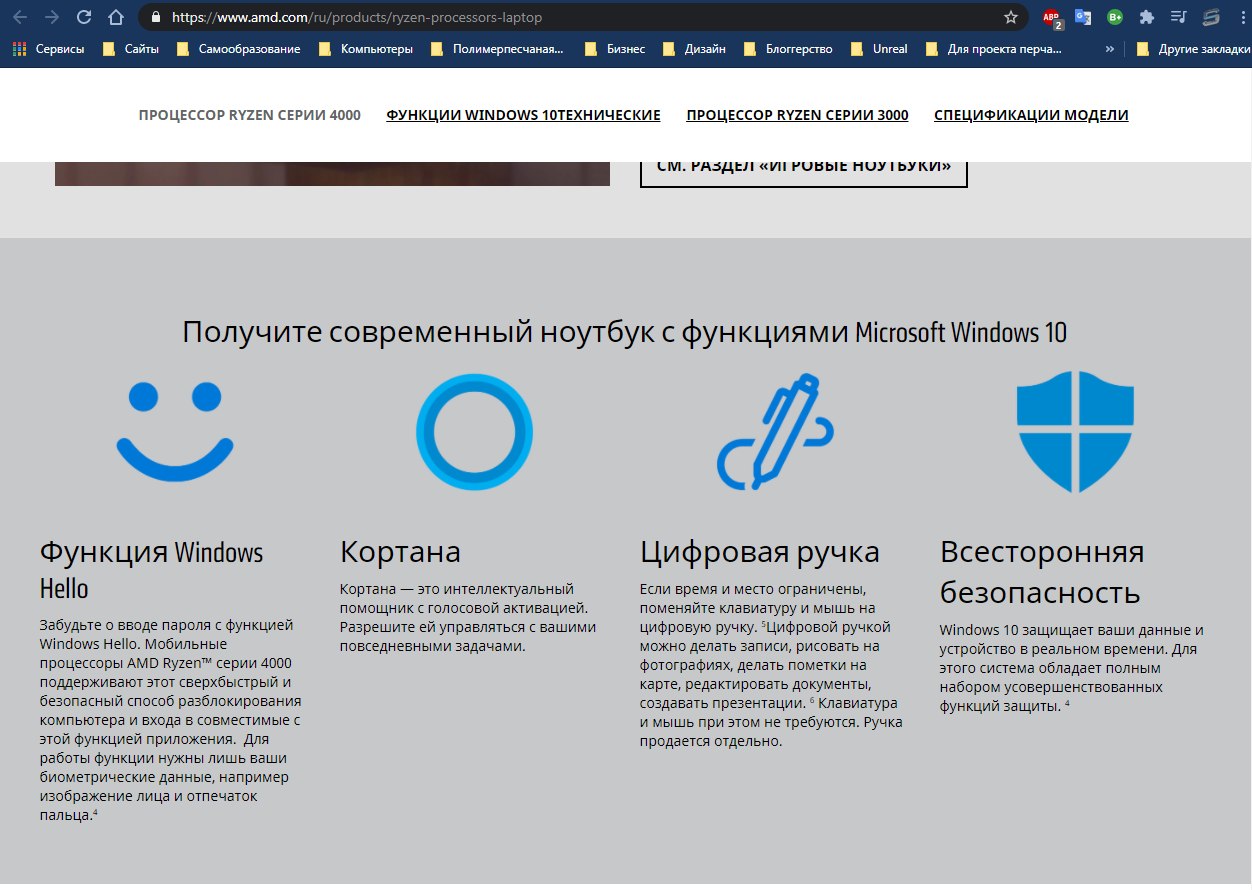Open the Google Translate extension icon

[x=1083, y=17]
